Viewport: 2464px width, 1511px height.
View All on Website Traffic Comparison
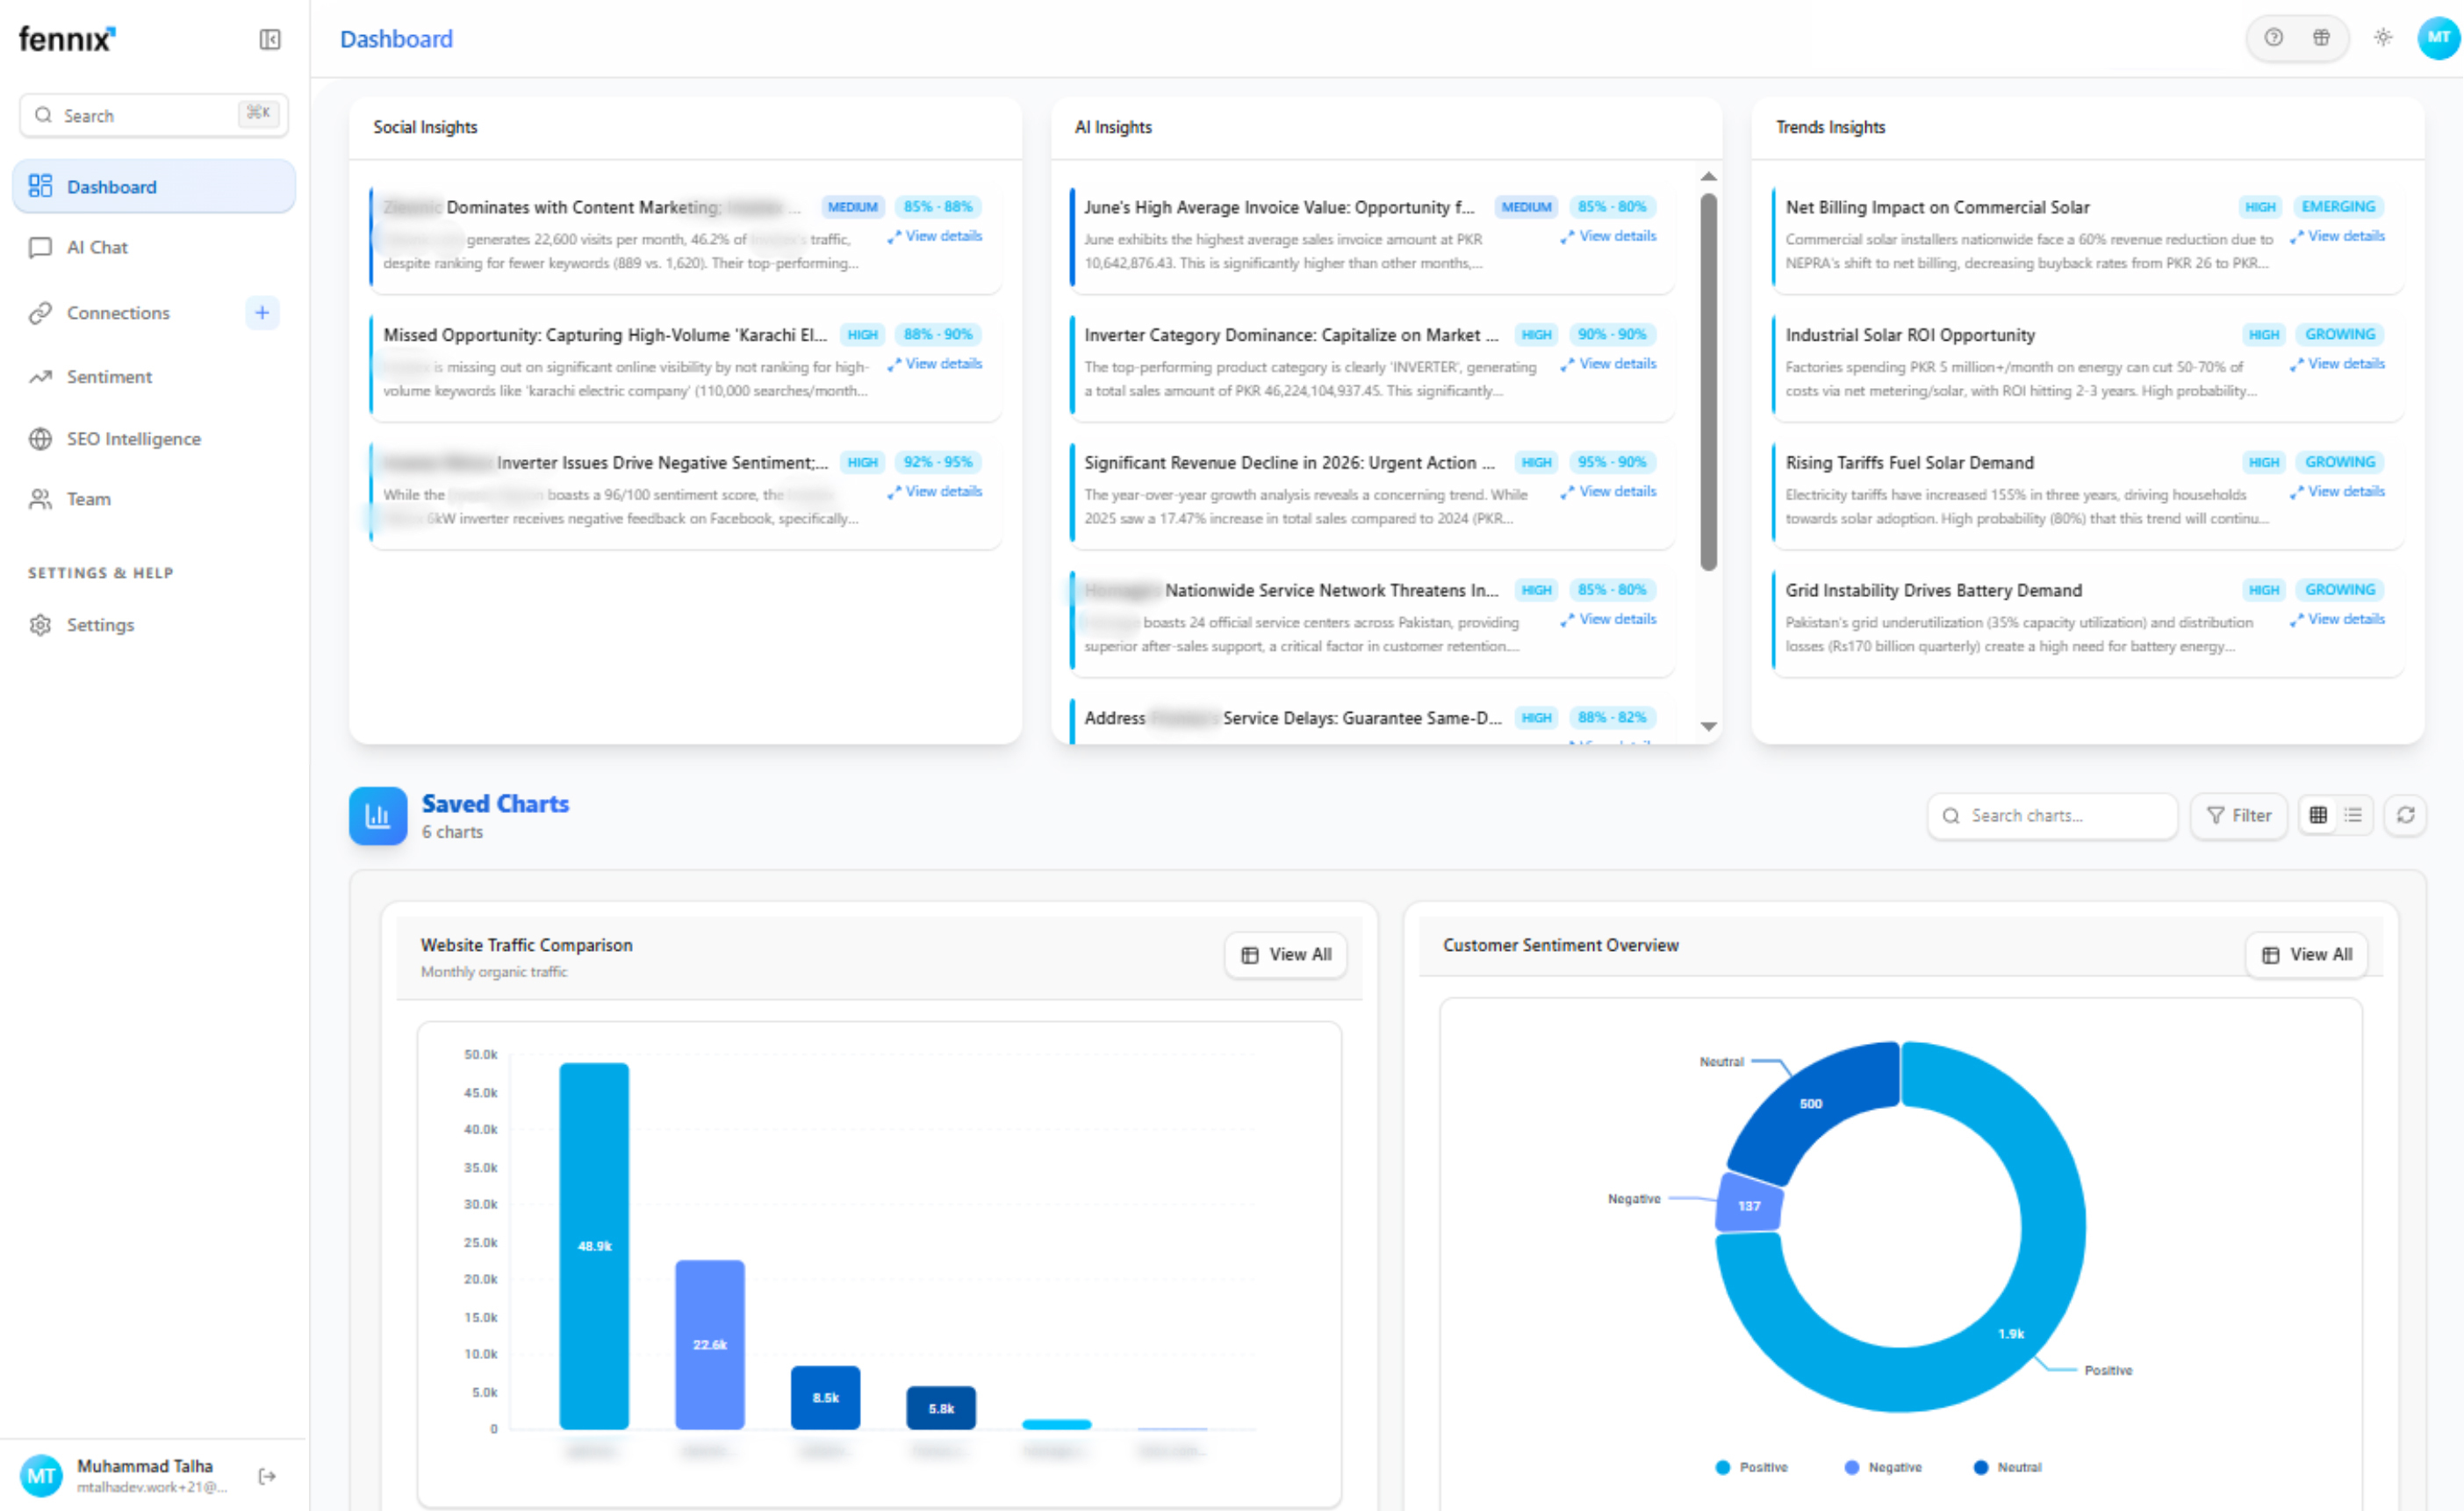coord(1285,954)
